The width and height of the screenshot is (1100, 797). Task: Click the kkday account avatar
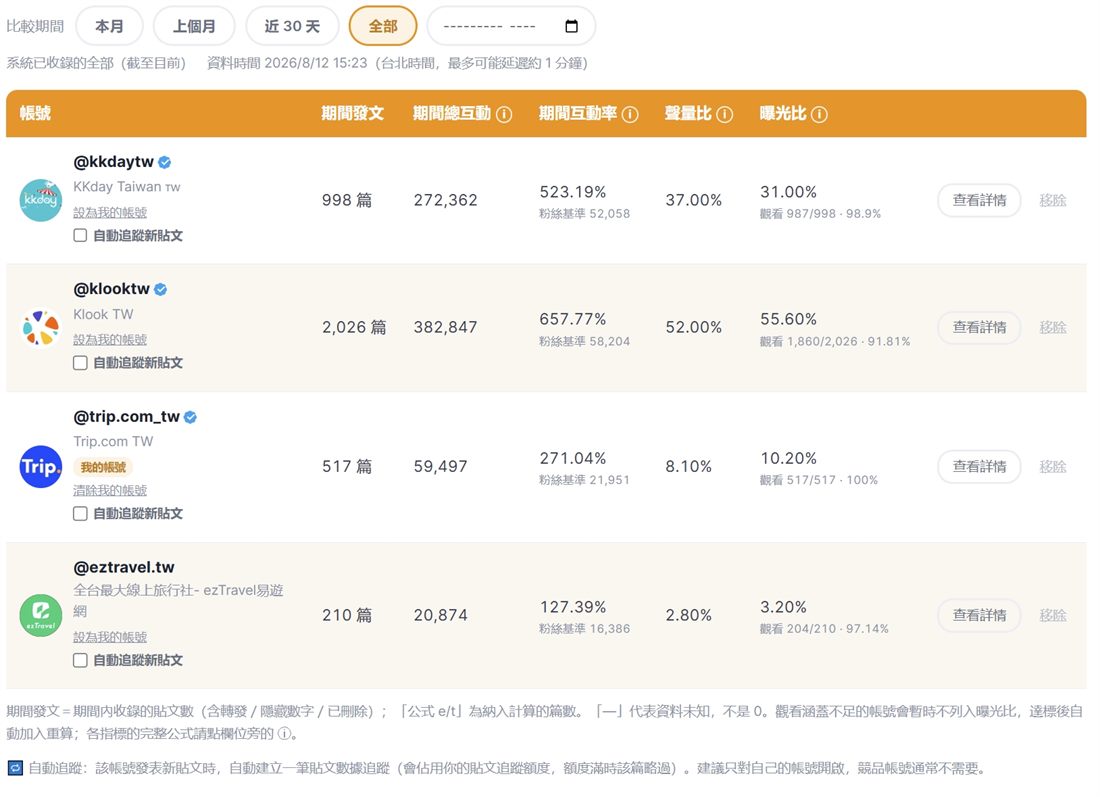click(x=41, y=200)
